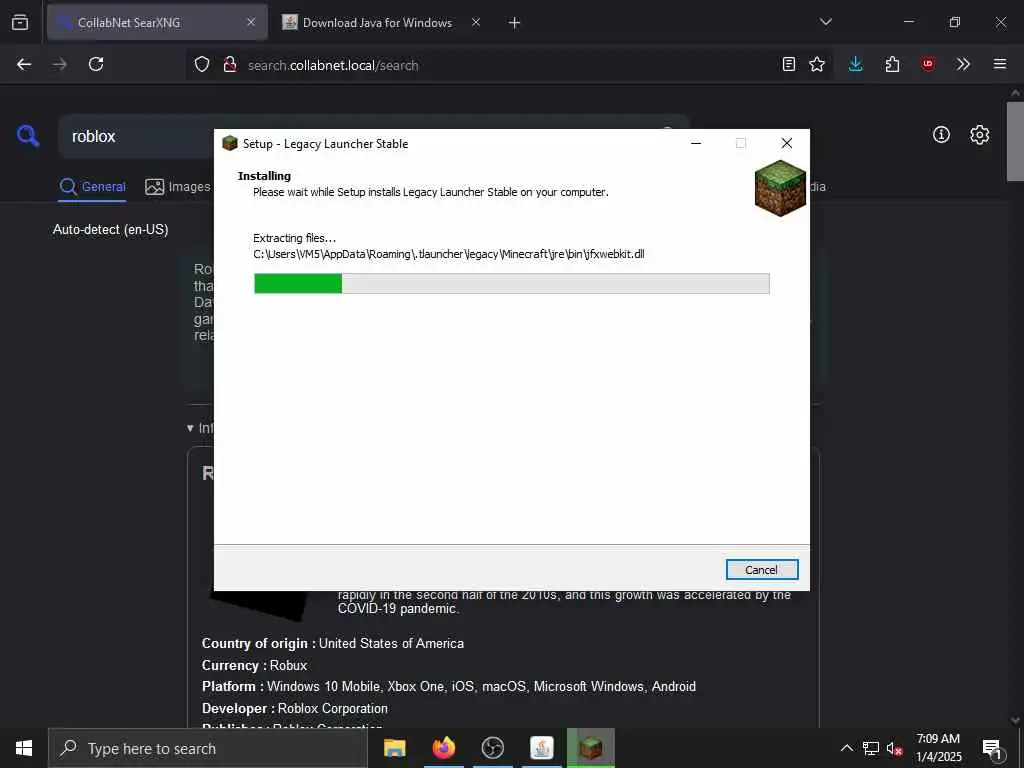This screenshot has height=768, width=1024.
Task: Click the Minecraft grass block icon in Setup title bar
Action: pos(230,143)
